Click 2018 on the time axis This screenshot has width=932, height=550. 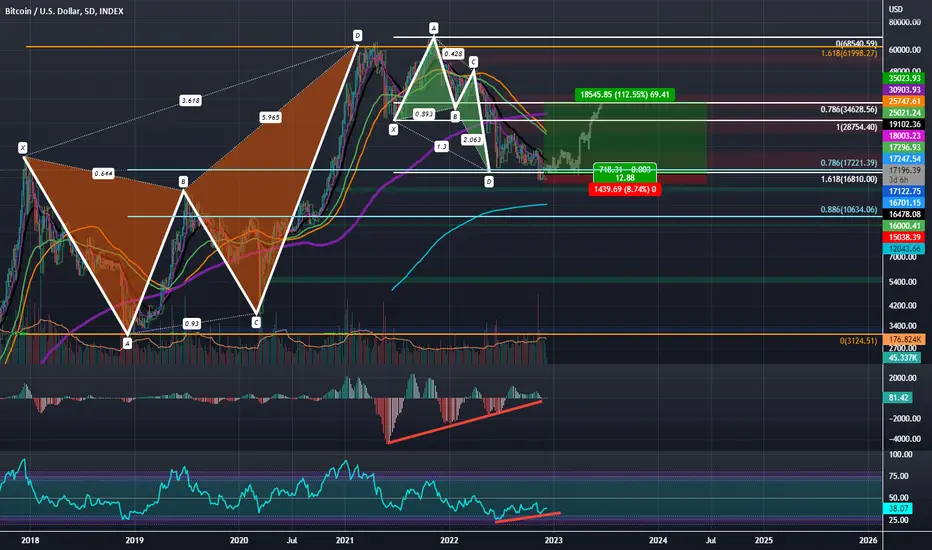(x=30, y=540)
